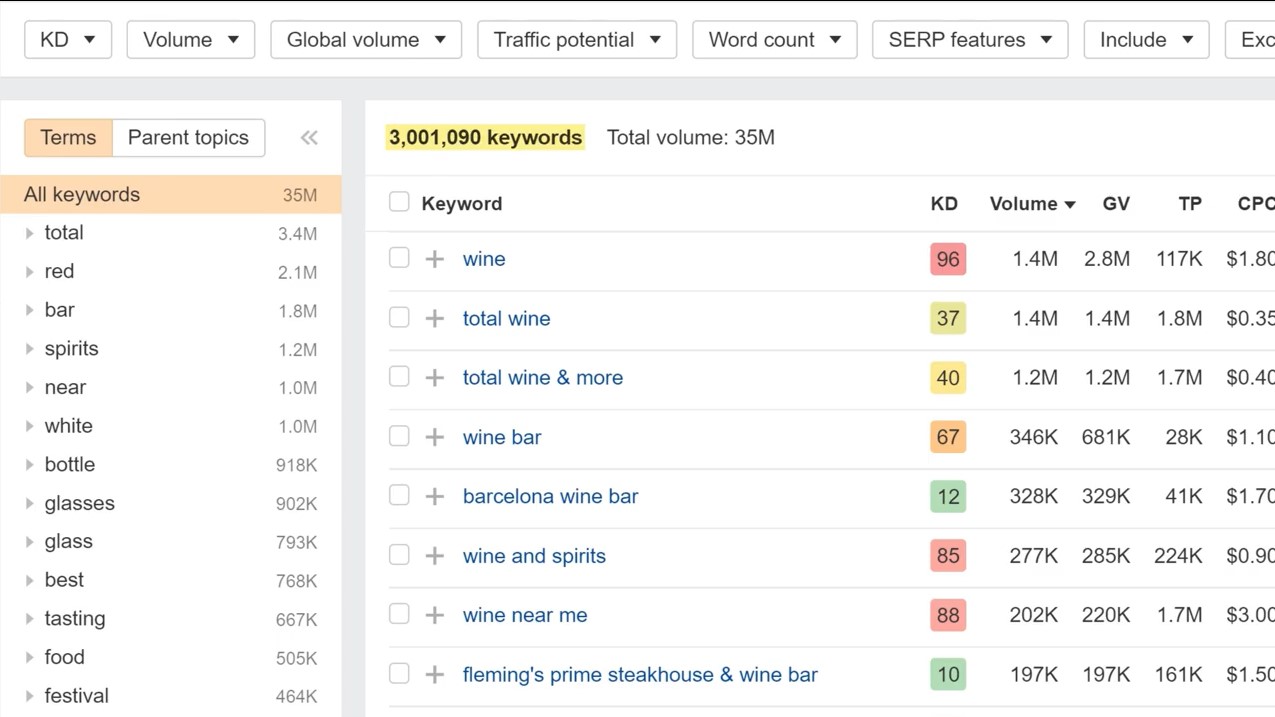
Task: Expand the 'total' term group
Action: (30, 233)
